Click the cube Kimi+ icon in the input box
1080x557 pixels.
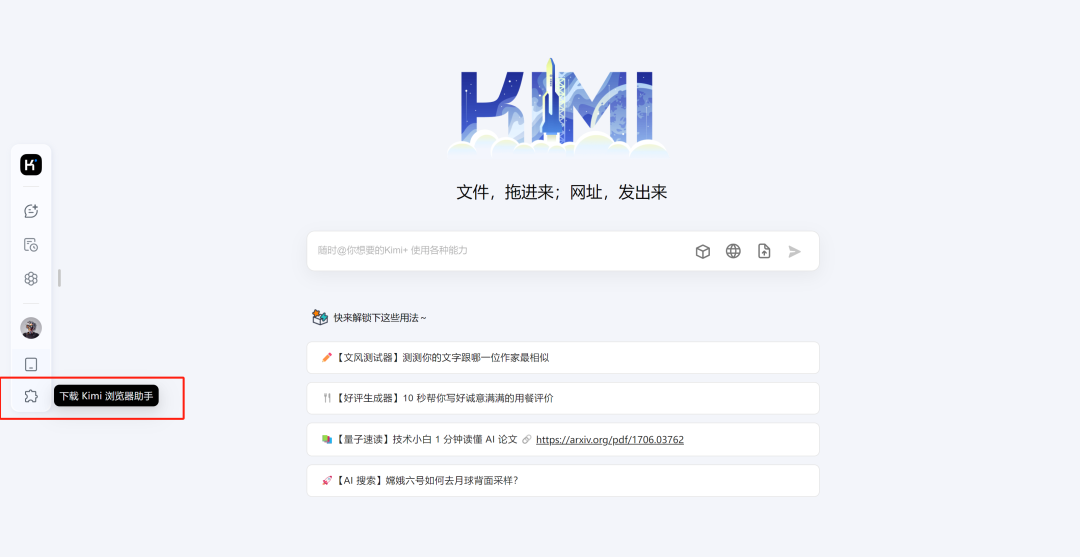(x=703, y=251)
